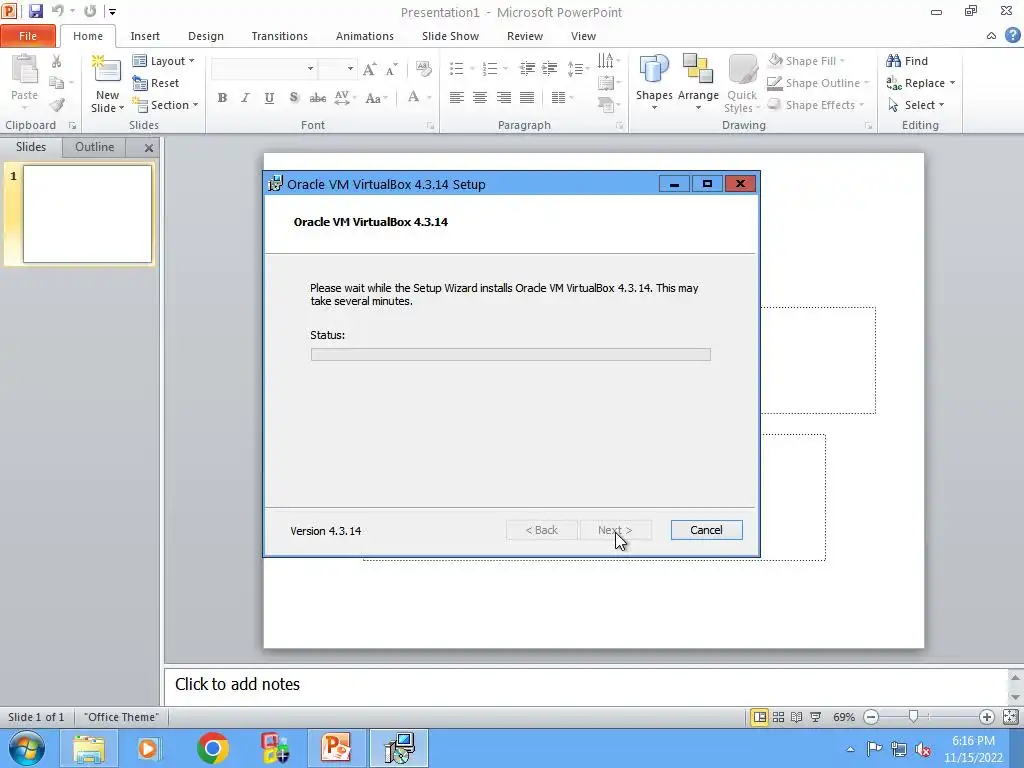Justify text alignment
1024x768 pixels.
pos(527,98)
